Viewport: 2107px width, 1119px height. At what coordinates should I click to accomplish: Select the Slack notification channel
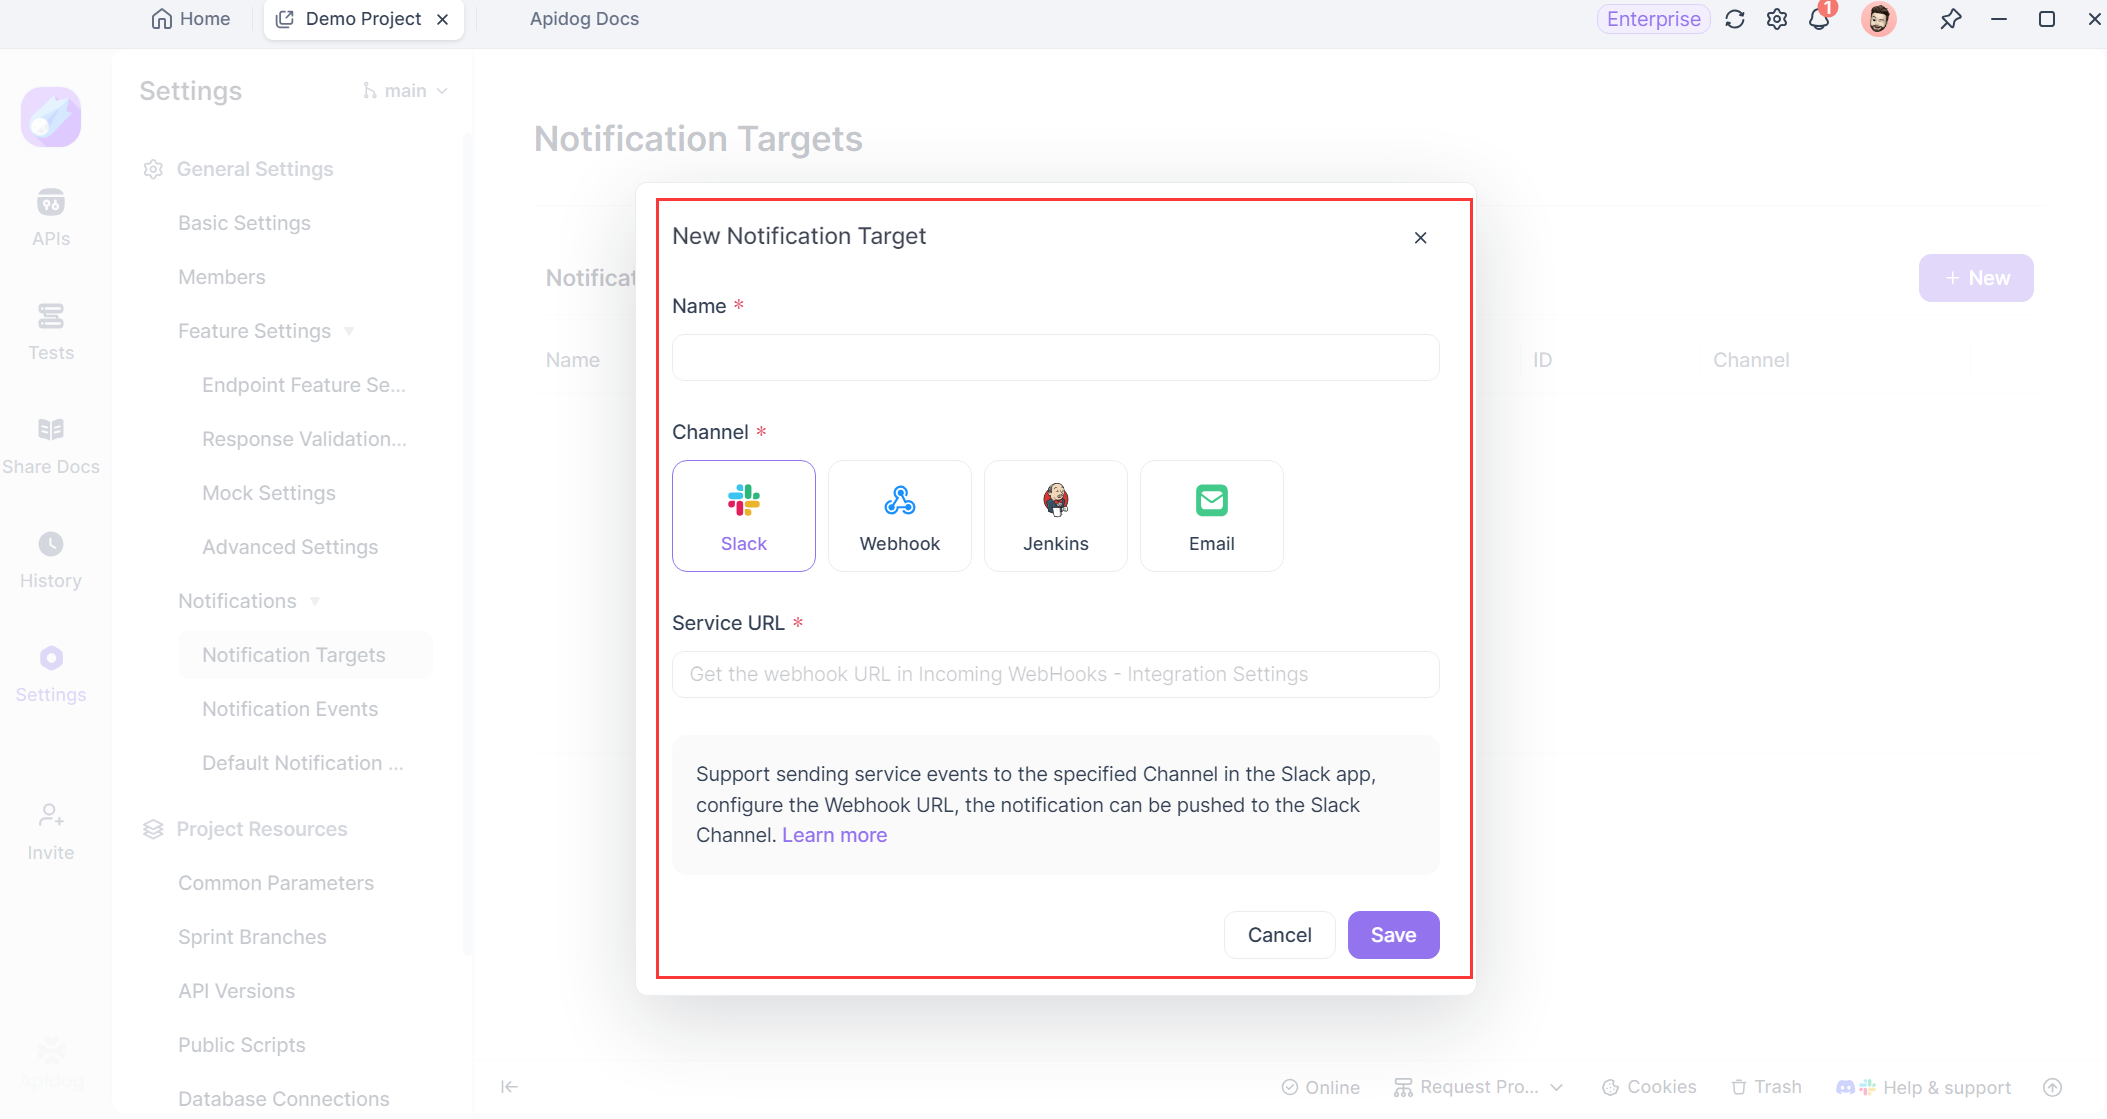[x=743, y=514]
